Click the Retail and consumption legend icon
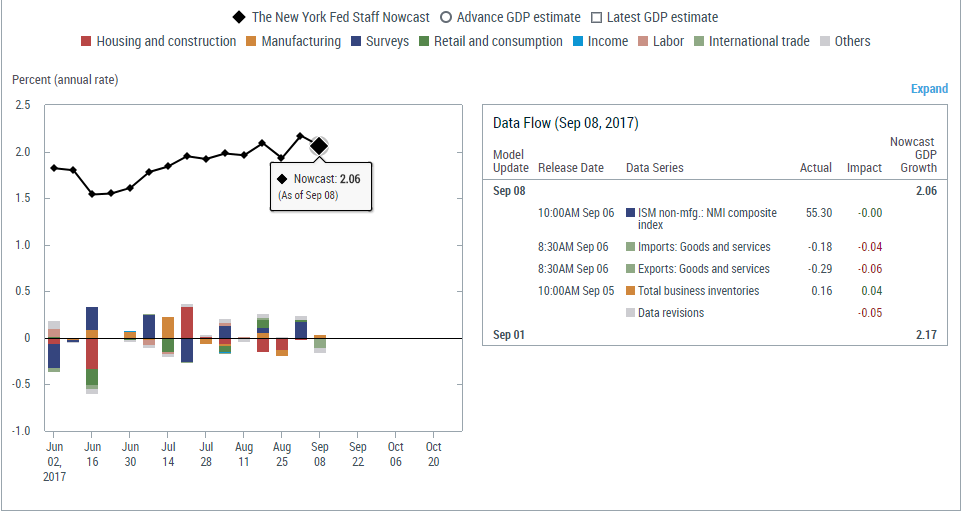 (424, 42)
